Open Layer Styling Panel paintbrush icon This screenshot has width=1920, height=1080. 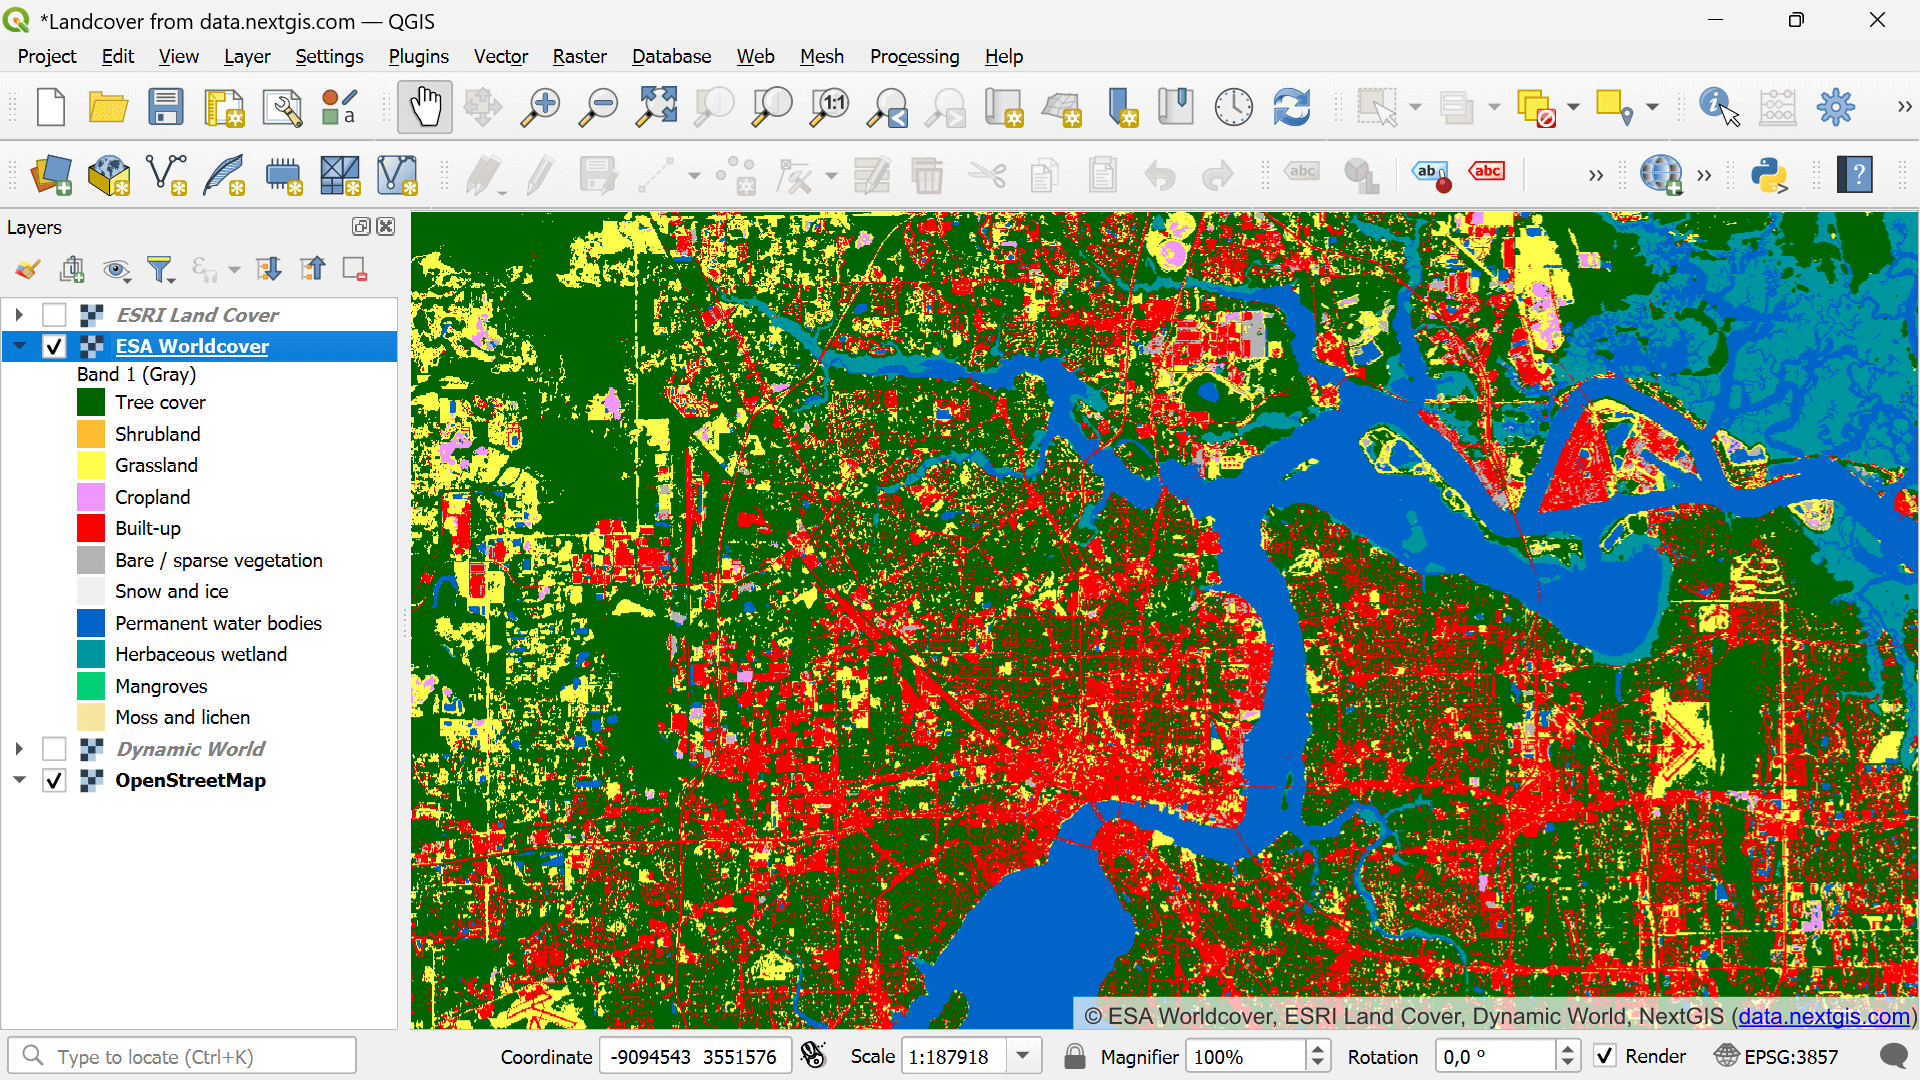coord(28,269)
